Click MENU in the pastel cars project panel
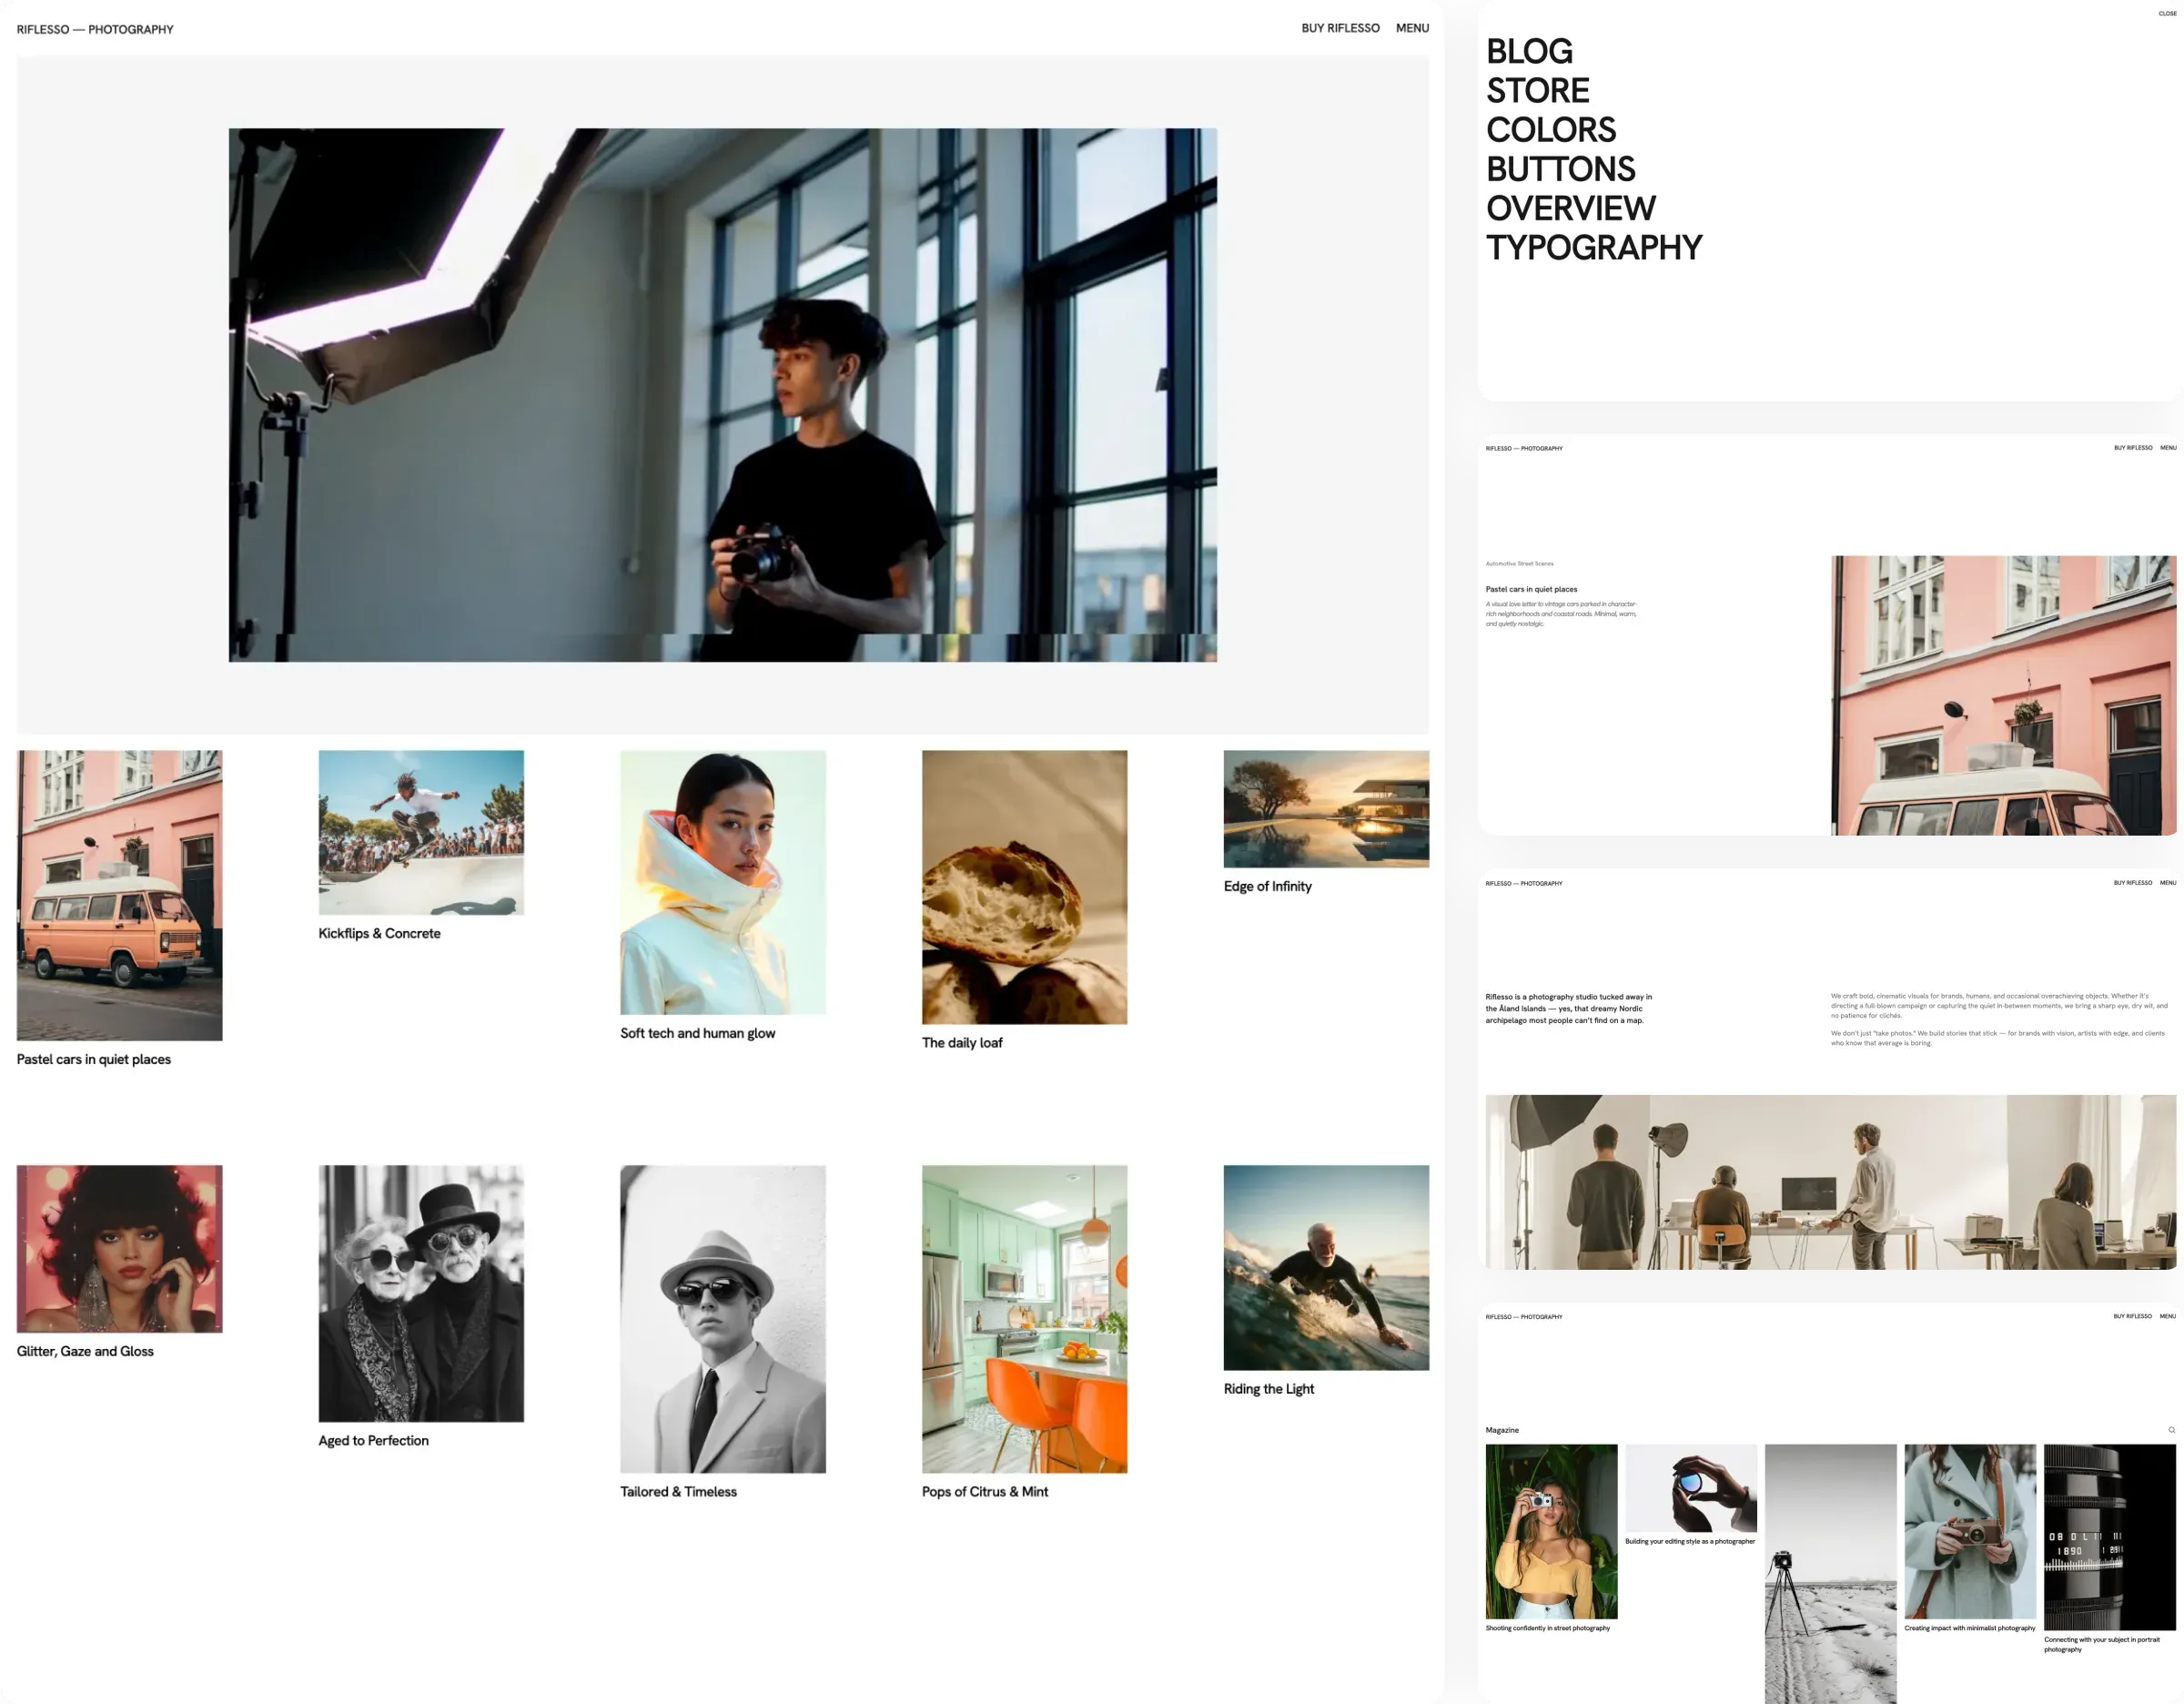The image size is (2184, 1704). coord(2168,448)
